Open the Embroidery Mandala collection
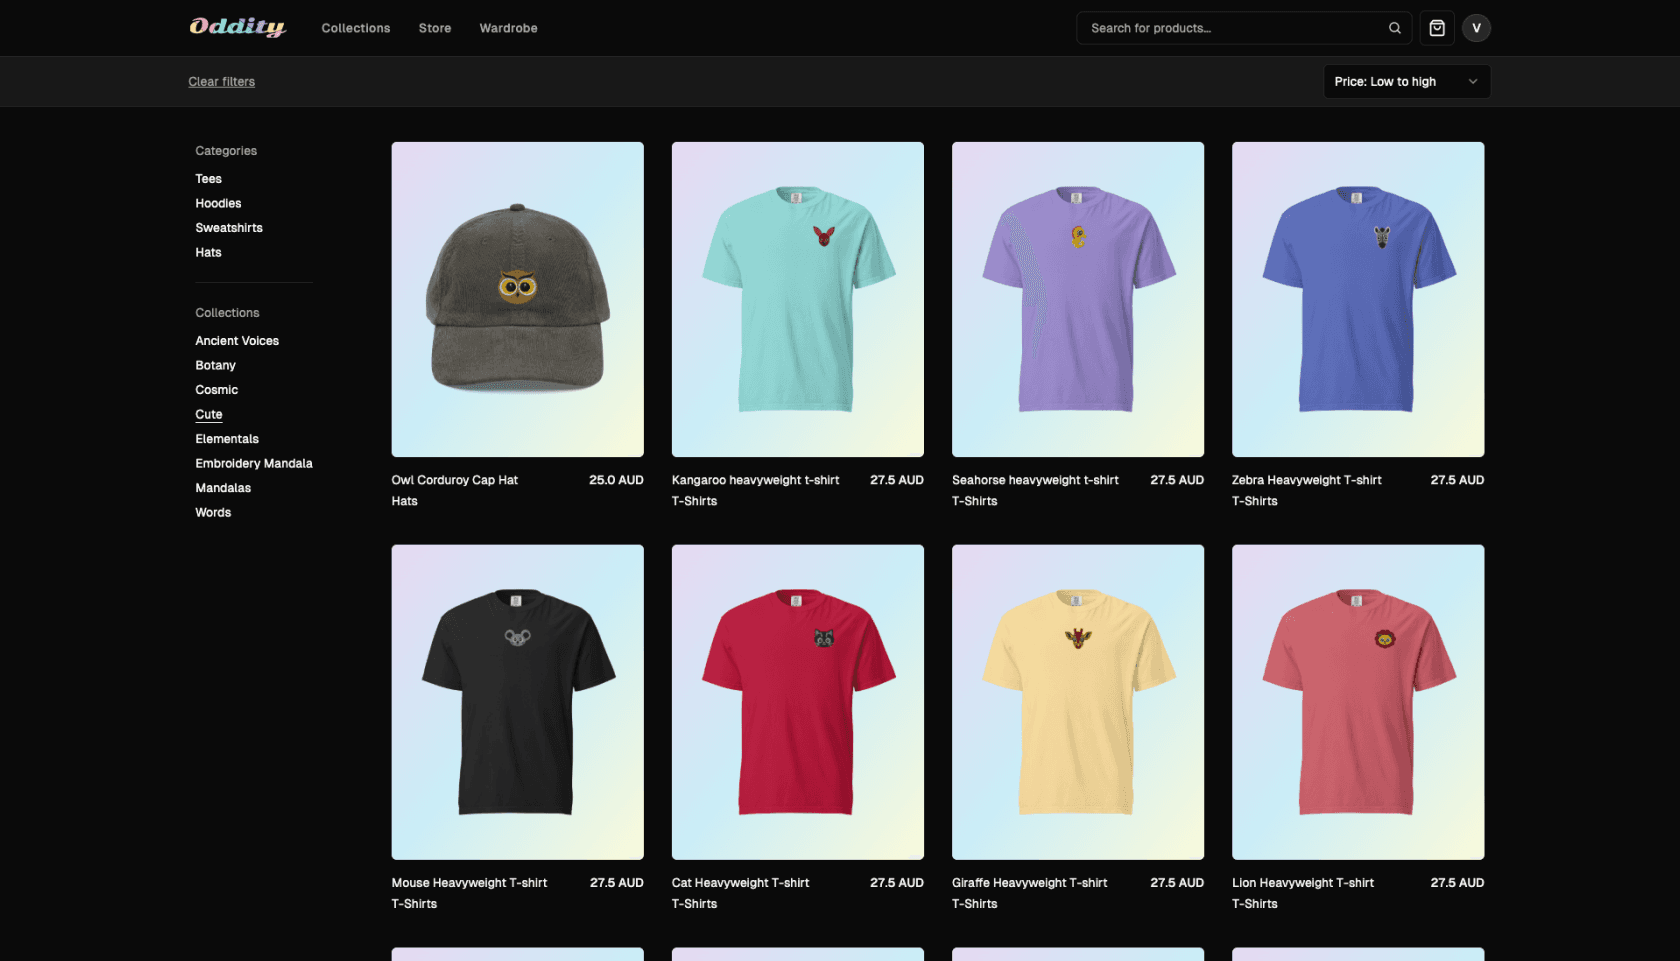The height and width of the screenshot is (961, 1680). coord(254,463)
